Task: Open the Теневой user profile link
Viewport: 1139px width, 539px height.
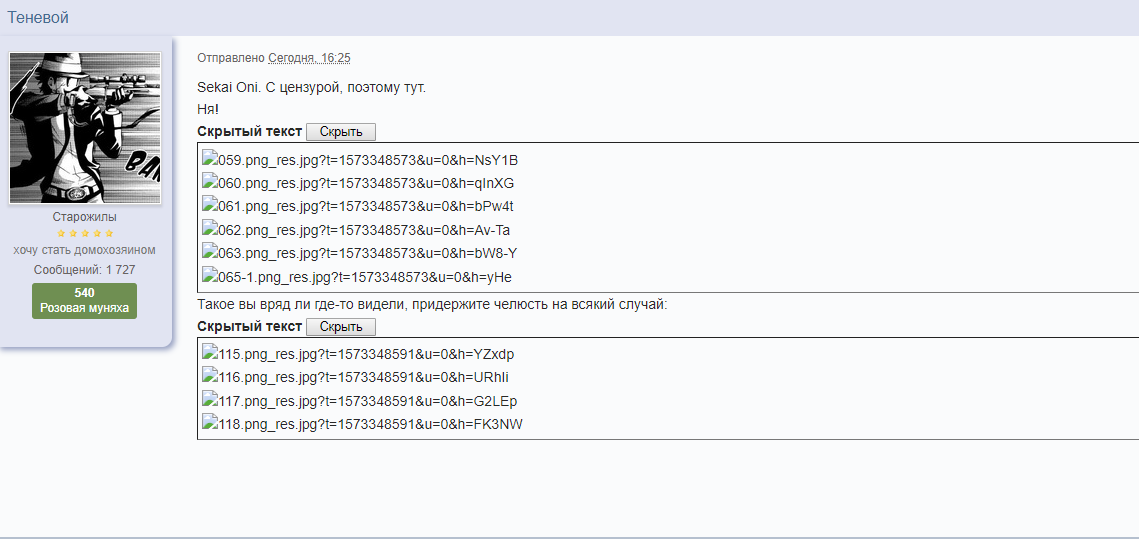Action: pyautogui.click(x=38, y=17)
